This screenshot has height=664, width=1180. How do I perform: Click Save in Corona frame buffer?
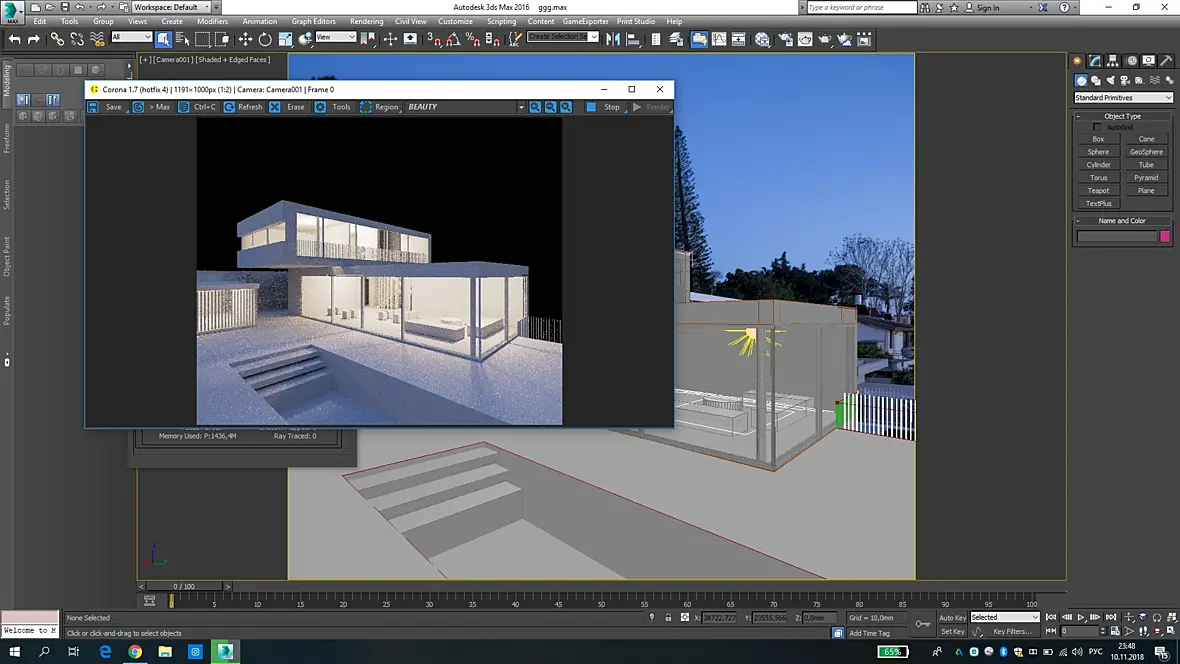pos(106,107)
